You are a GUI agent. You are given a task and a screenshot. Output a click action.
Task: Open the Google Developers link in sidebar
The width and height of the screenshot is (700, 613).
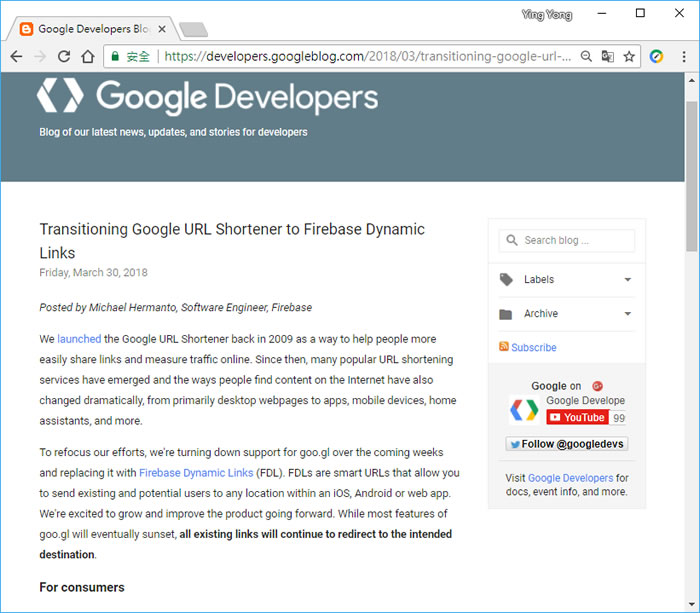tap(571, 478)
